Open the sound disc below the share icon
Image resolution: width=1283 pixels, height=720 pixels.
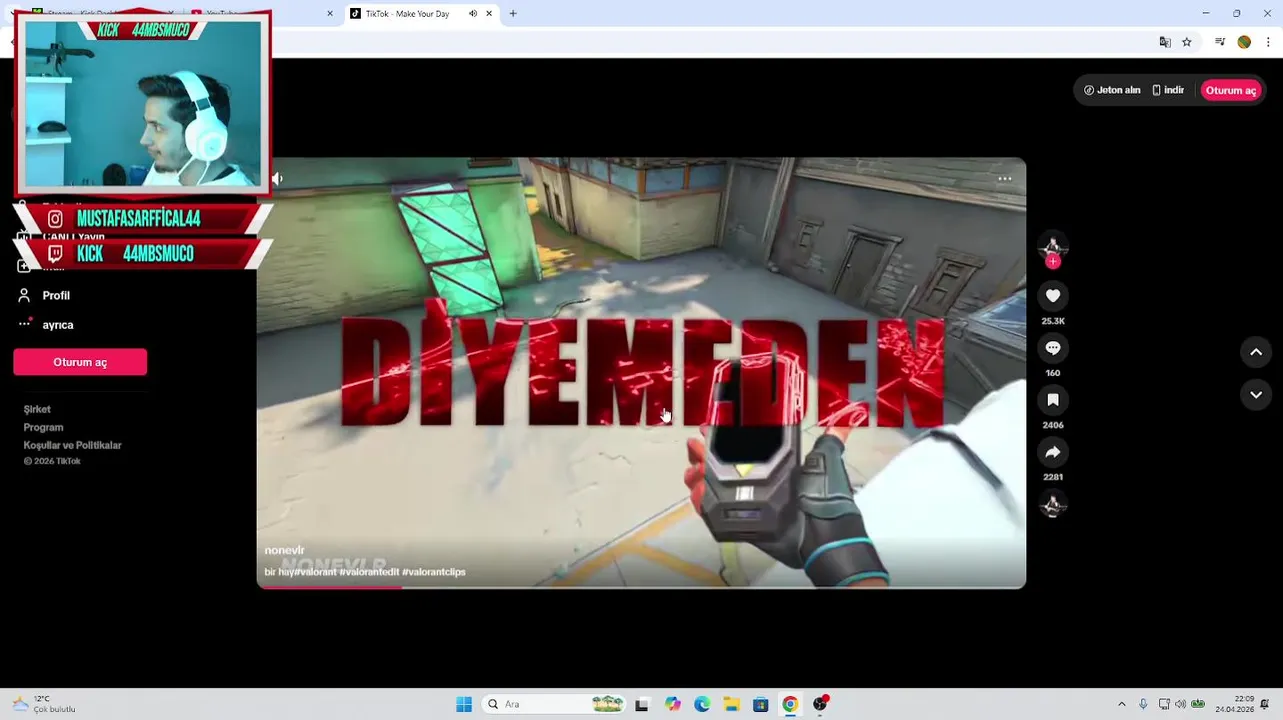[x=1052, y=505]
